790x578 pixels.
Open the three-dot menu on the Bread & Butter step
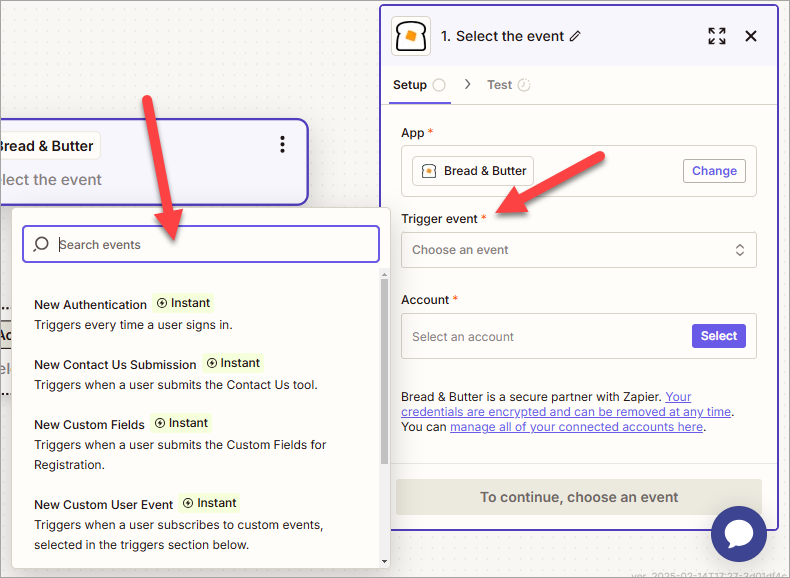coord(282,145)
